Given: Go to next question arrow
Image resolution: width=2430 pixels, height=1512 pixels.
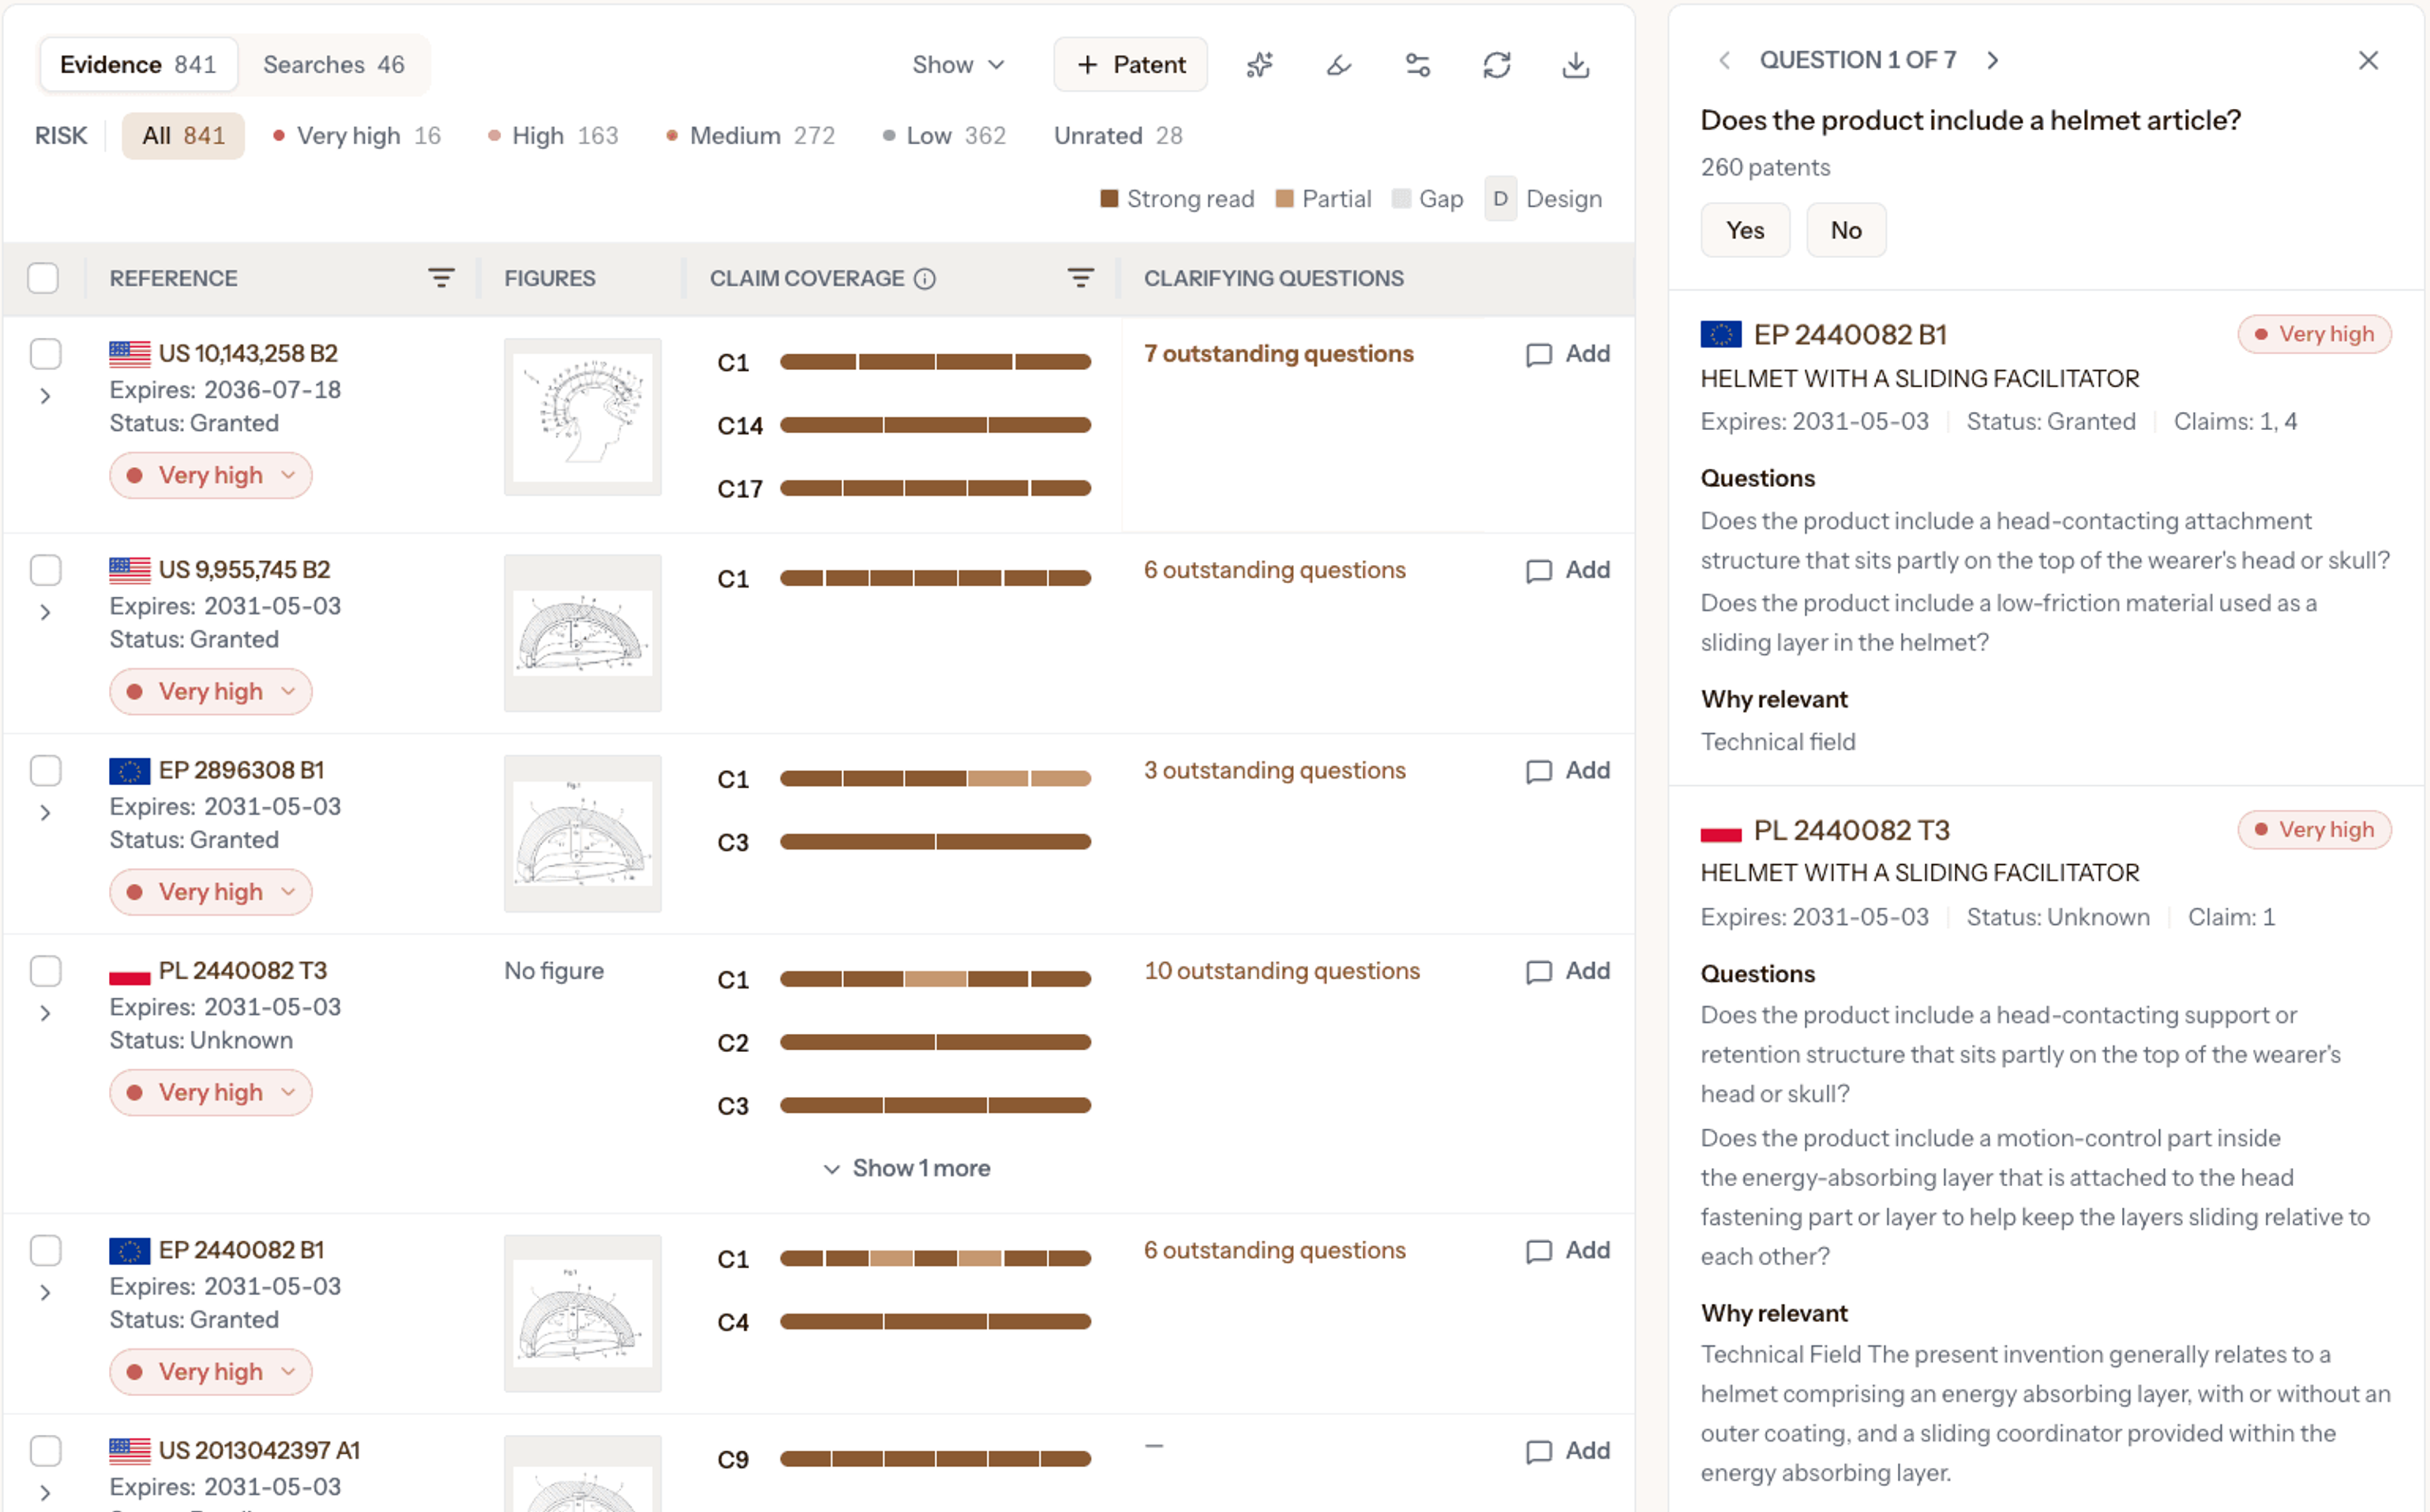Looking at the screenshot, I should click(1993, 60).
